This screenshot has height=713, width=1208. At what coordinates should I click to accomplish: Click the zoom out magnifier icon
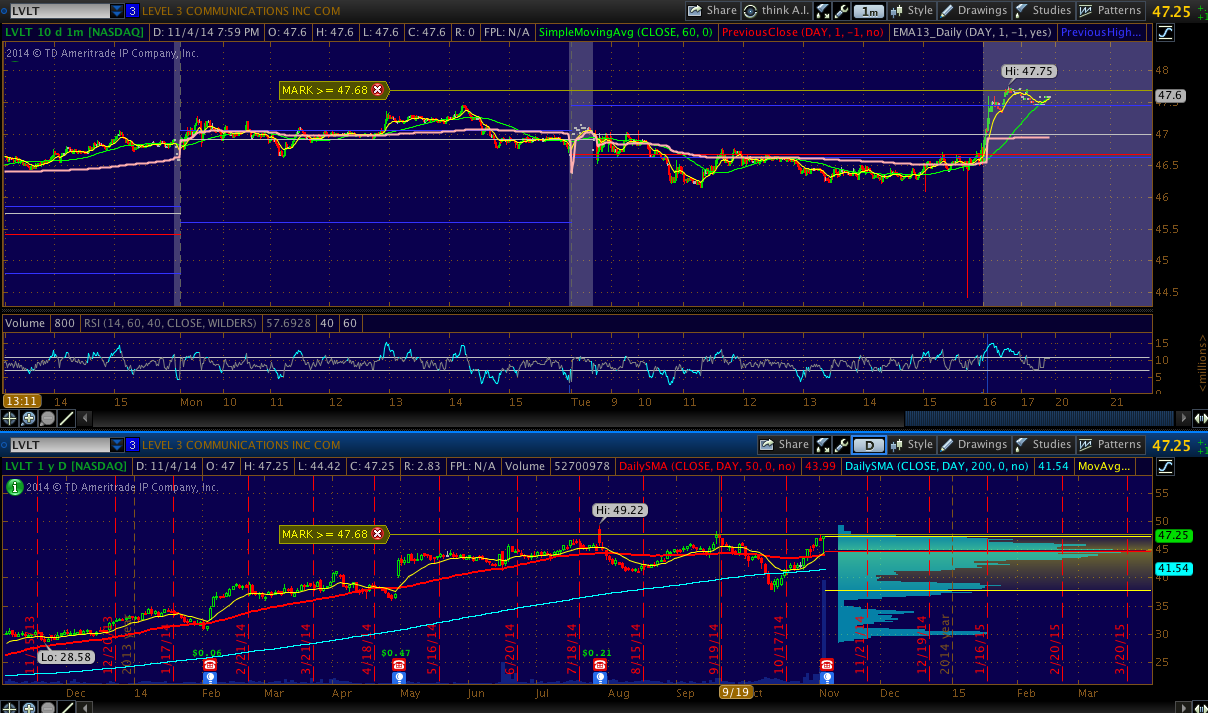47,418
